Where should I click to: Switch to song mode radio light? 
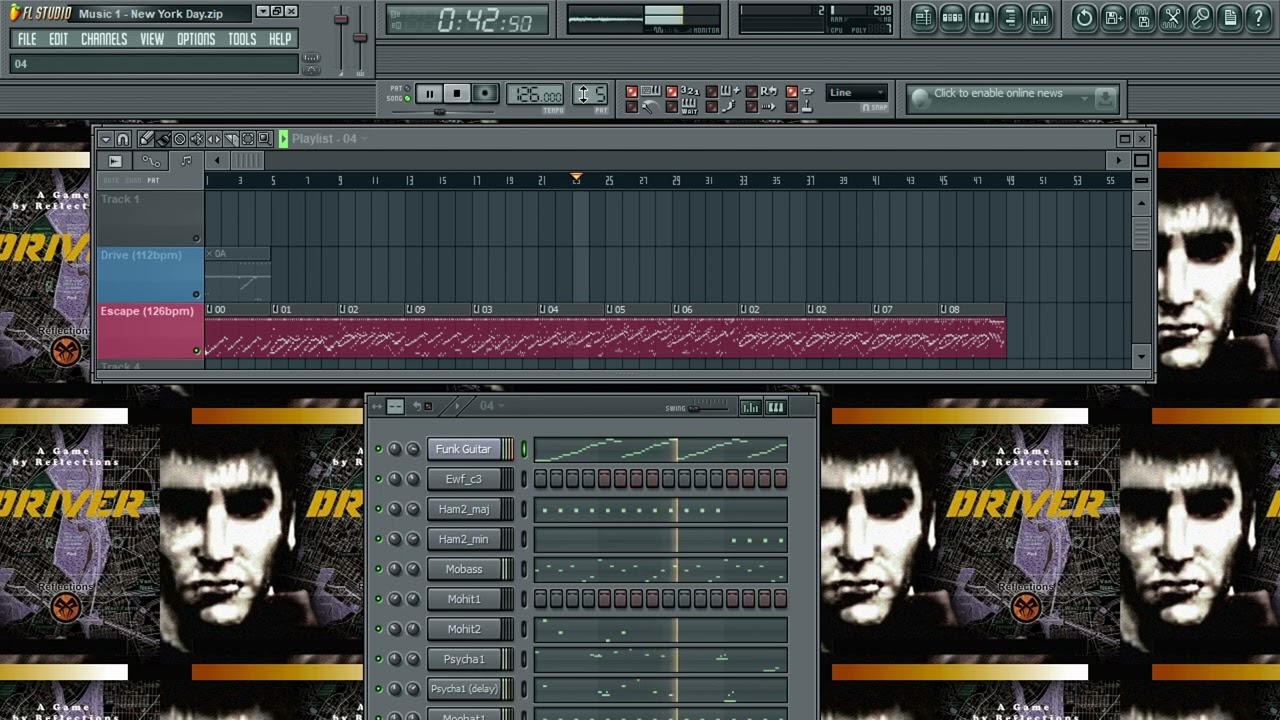407,98
